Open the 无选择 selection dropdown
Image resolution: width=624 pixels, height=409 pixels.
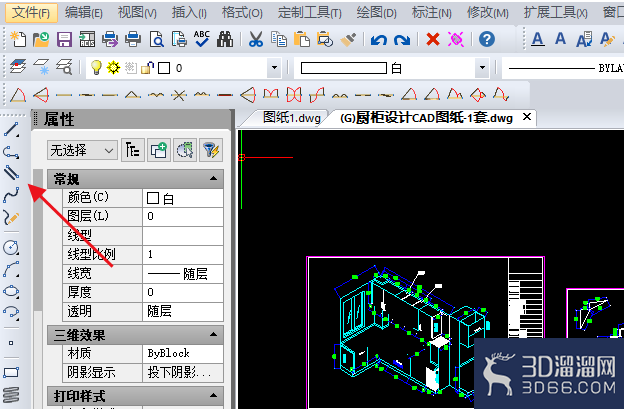click(82, 150)
